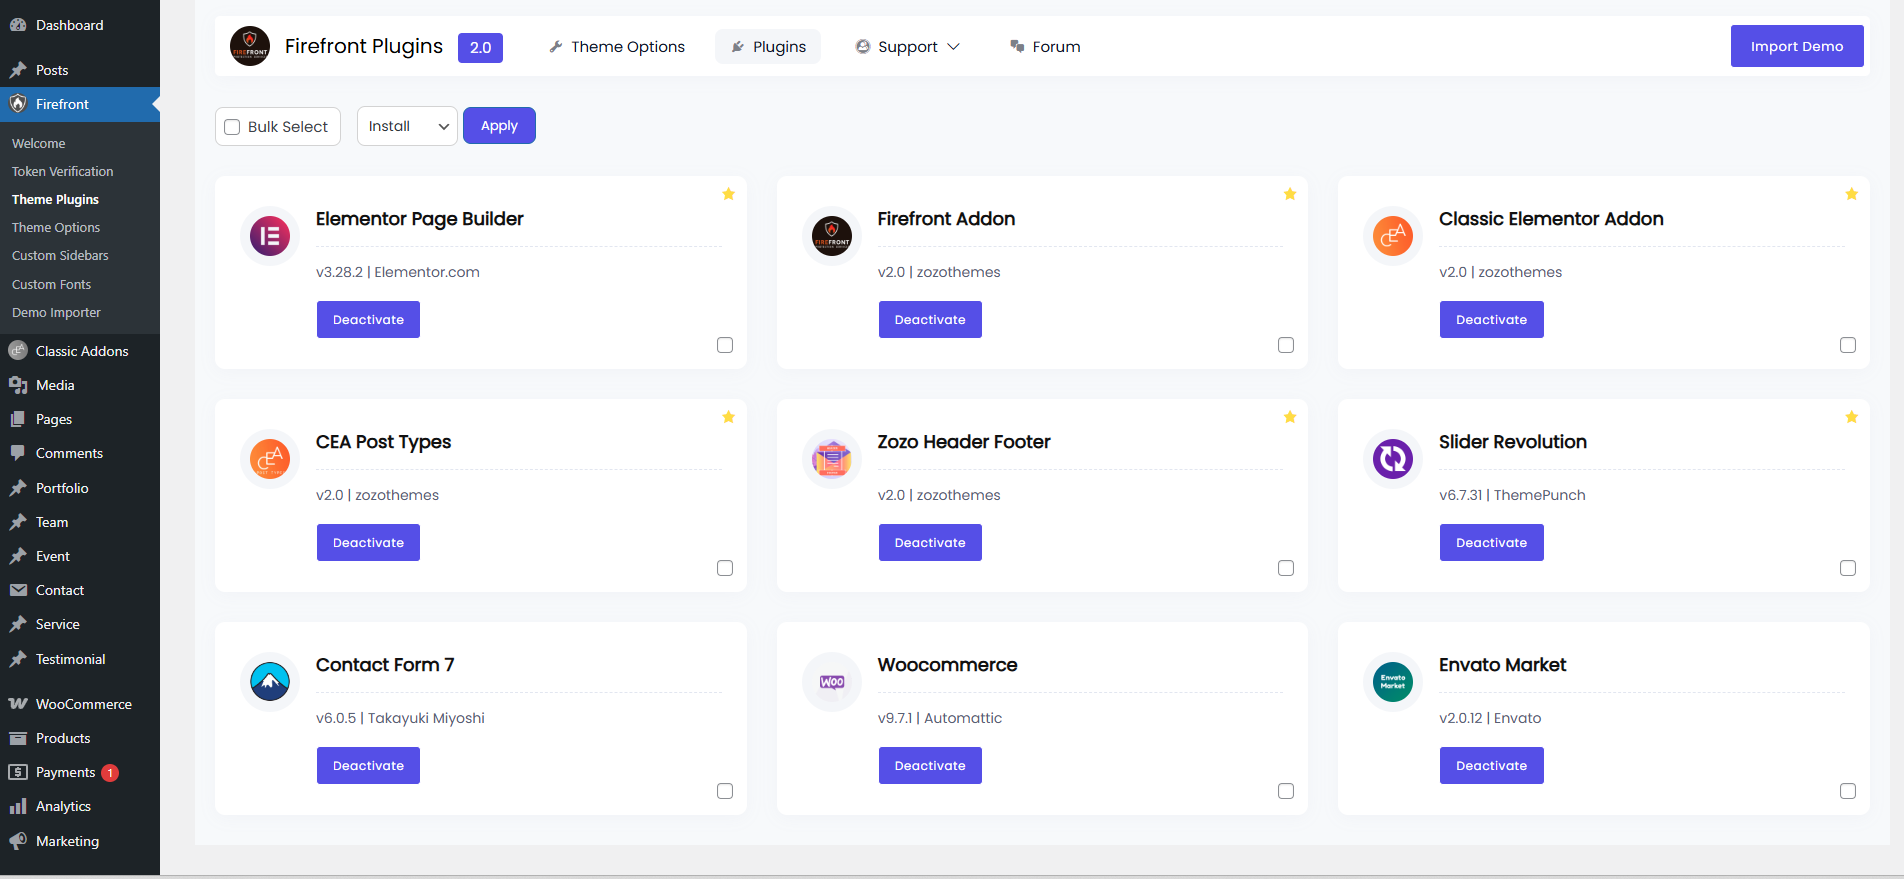
Task: Deactivate the Slider Revolution plugin
Action: click(x=1491, y=543)
